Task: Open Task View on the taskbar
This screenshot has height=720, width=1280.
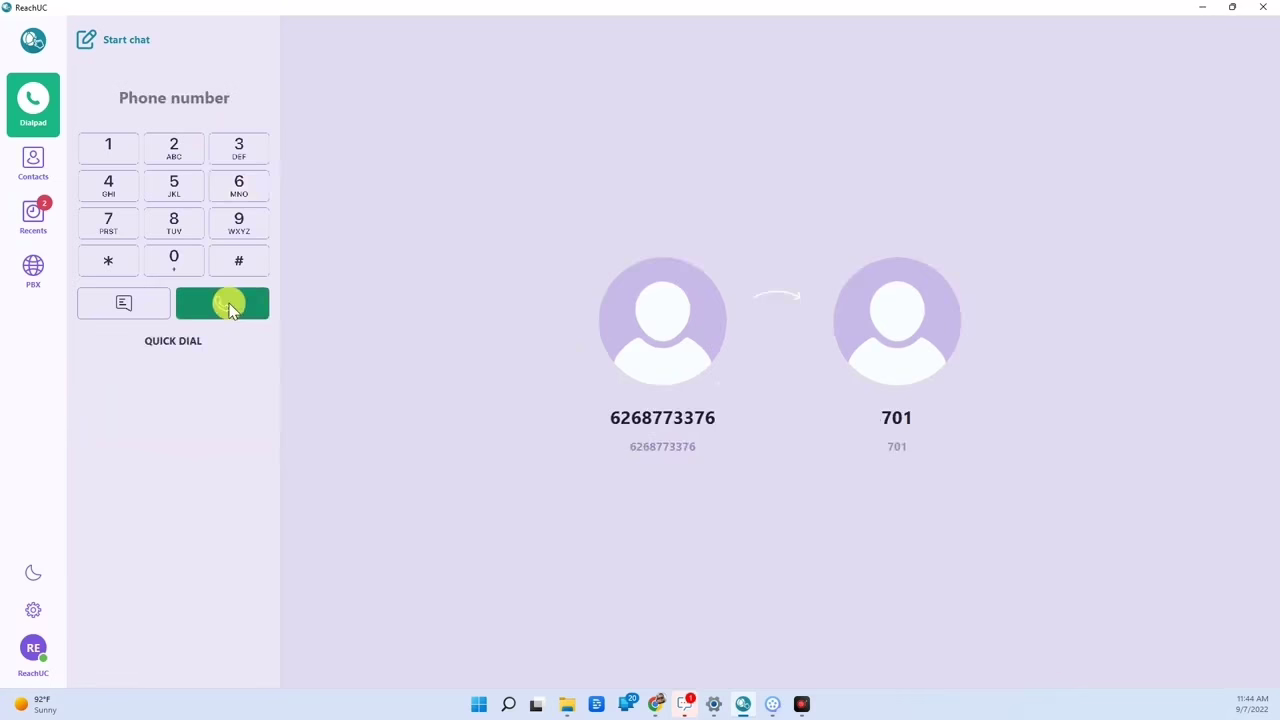Action: pos(536,704)
